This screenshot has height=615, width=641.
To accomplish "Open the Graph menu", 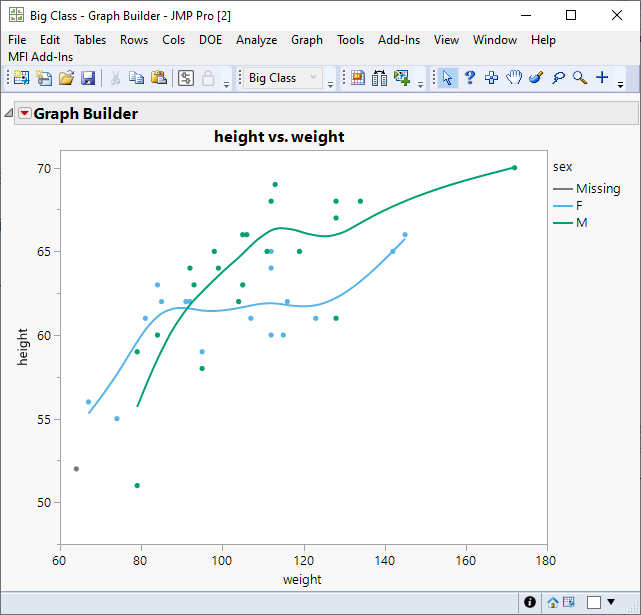I will click(307, 40).
